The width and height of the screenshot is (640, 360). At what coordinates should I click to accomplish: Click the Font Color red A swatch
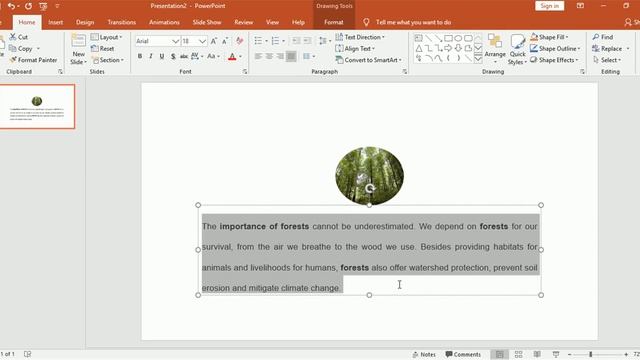click(232, 56)
